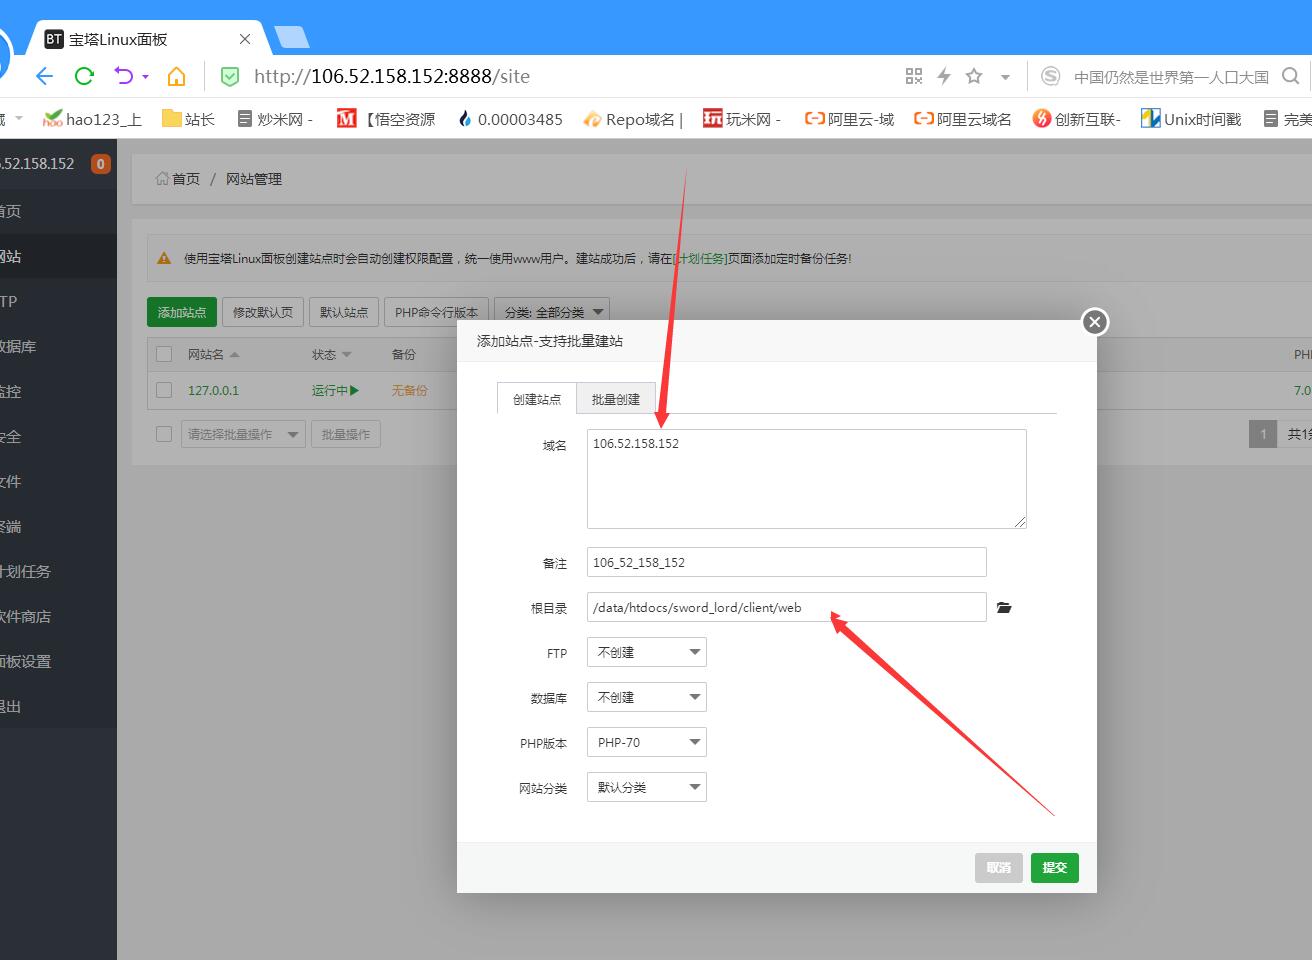
Task: Check the 127.0.0.1 site row checkbox
Action: (x=164, y=390)
